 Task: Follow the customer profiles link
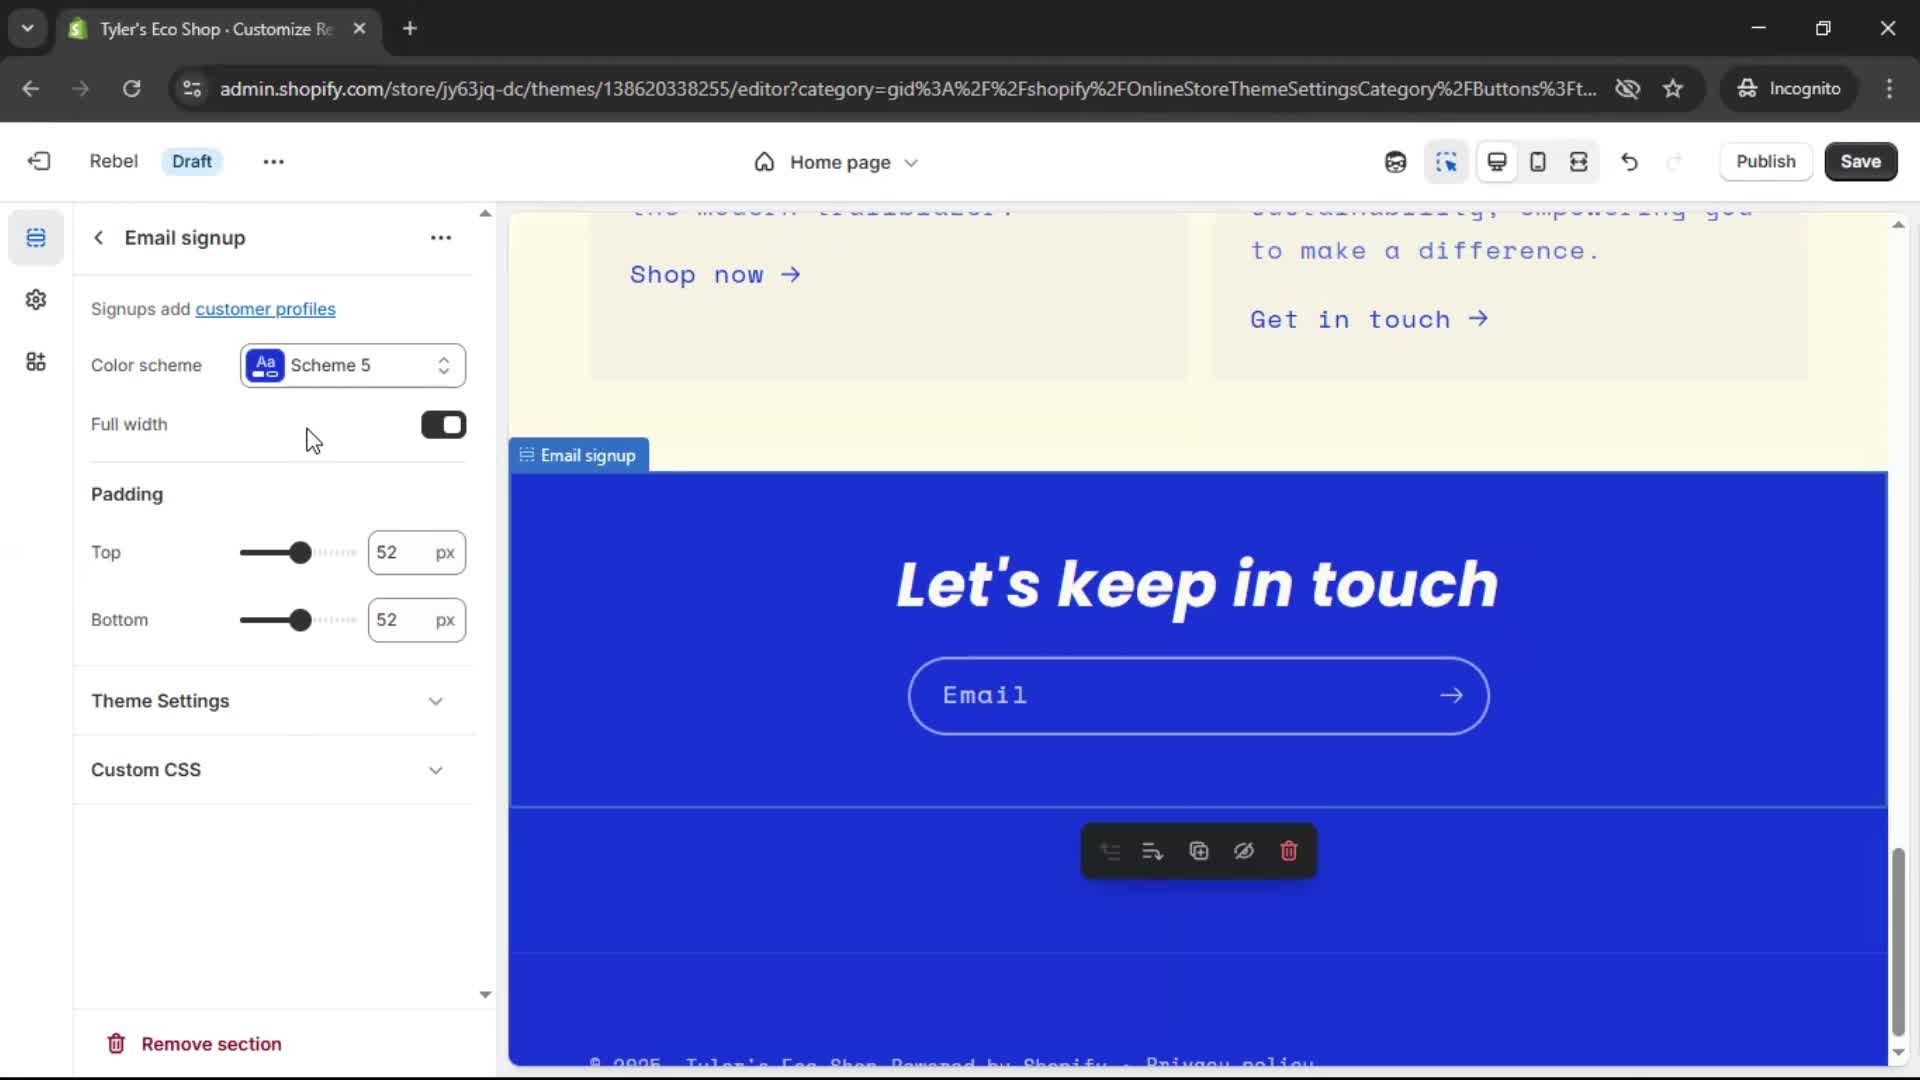click(265, 309)
